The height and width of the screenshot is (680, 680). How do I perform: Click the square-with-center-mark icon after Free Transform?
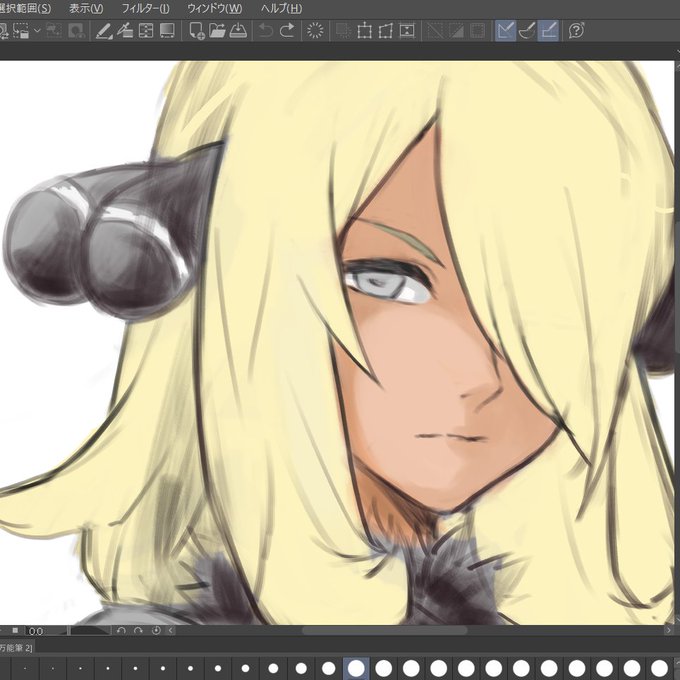[407, 31]
